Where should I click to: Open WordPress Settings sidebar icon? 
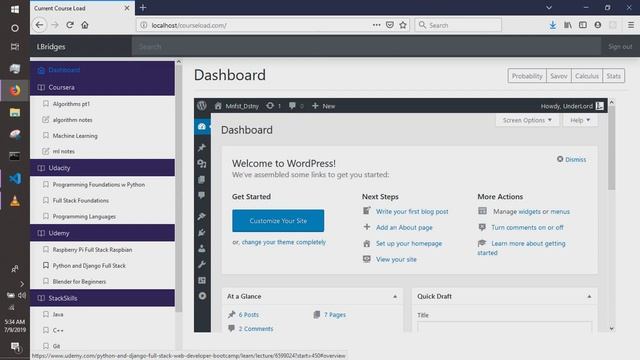(x=202, y=280)
